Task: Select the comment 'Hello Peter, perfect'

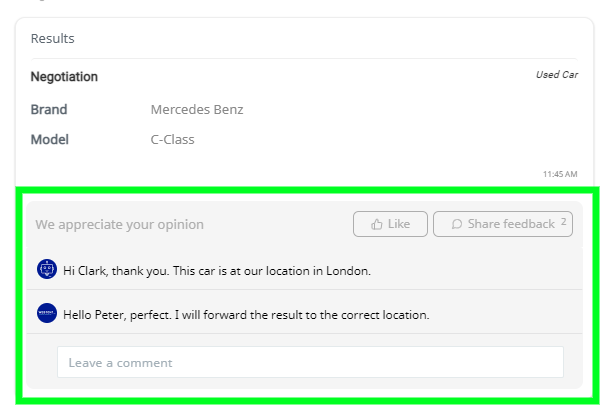Action: coord(246,315)
